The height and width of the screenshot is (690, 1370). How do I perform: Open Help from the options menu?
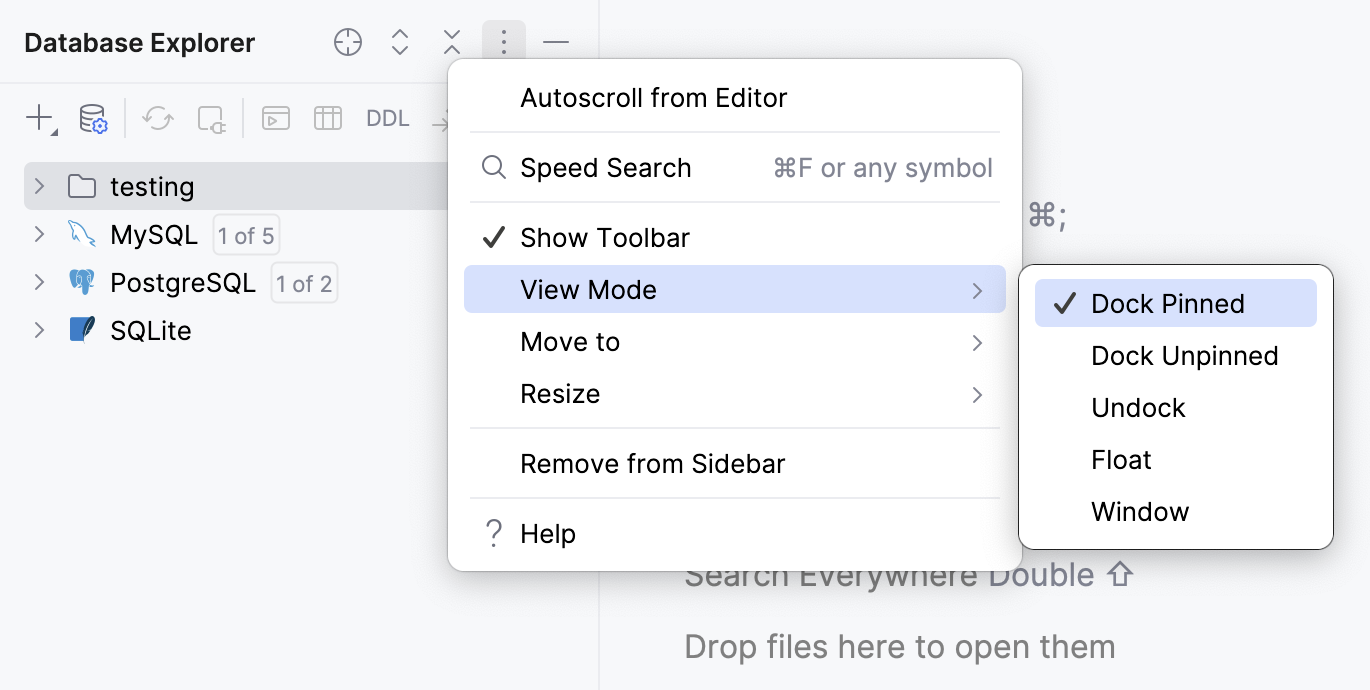pyautogui.click(x=548, y=533)
